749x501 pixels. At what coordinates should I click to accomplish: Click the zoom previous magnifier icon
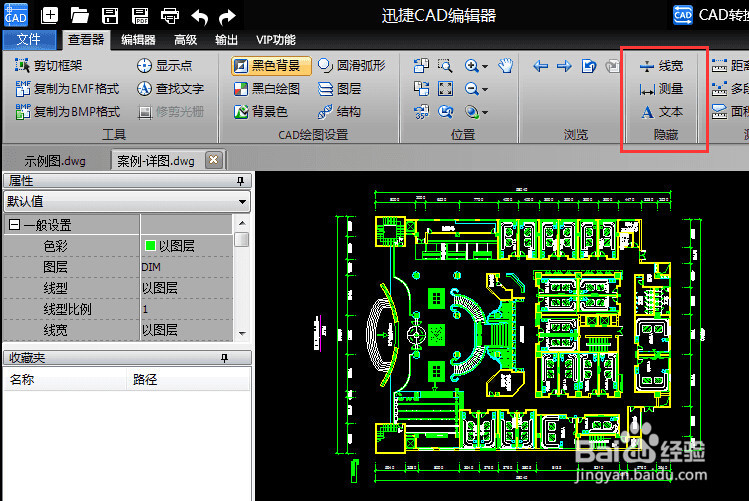click(x=445, y=112)
